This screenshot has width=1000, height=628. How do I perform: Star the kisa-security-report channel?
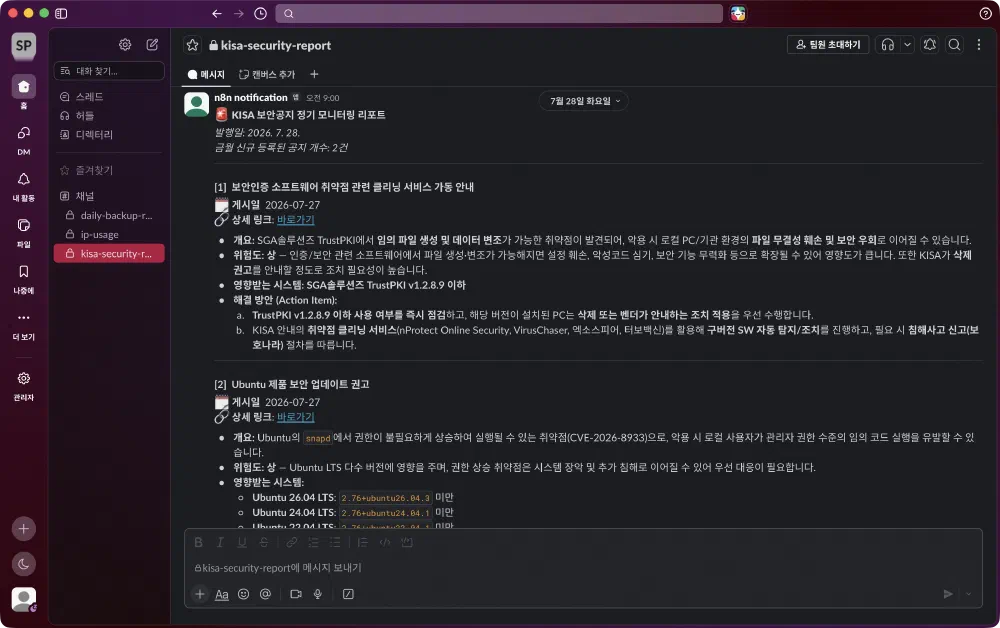(193, 45)
